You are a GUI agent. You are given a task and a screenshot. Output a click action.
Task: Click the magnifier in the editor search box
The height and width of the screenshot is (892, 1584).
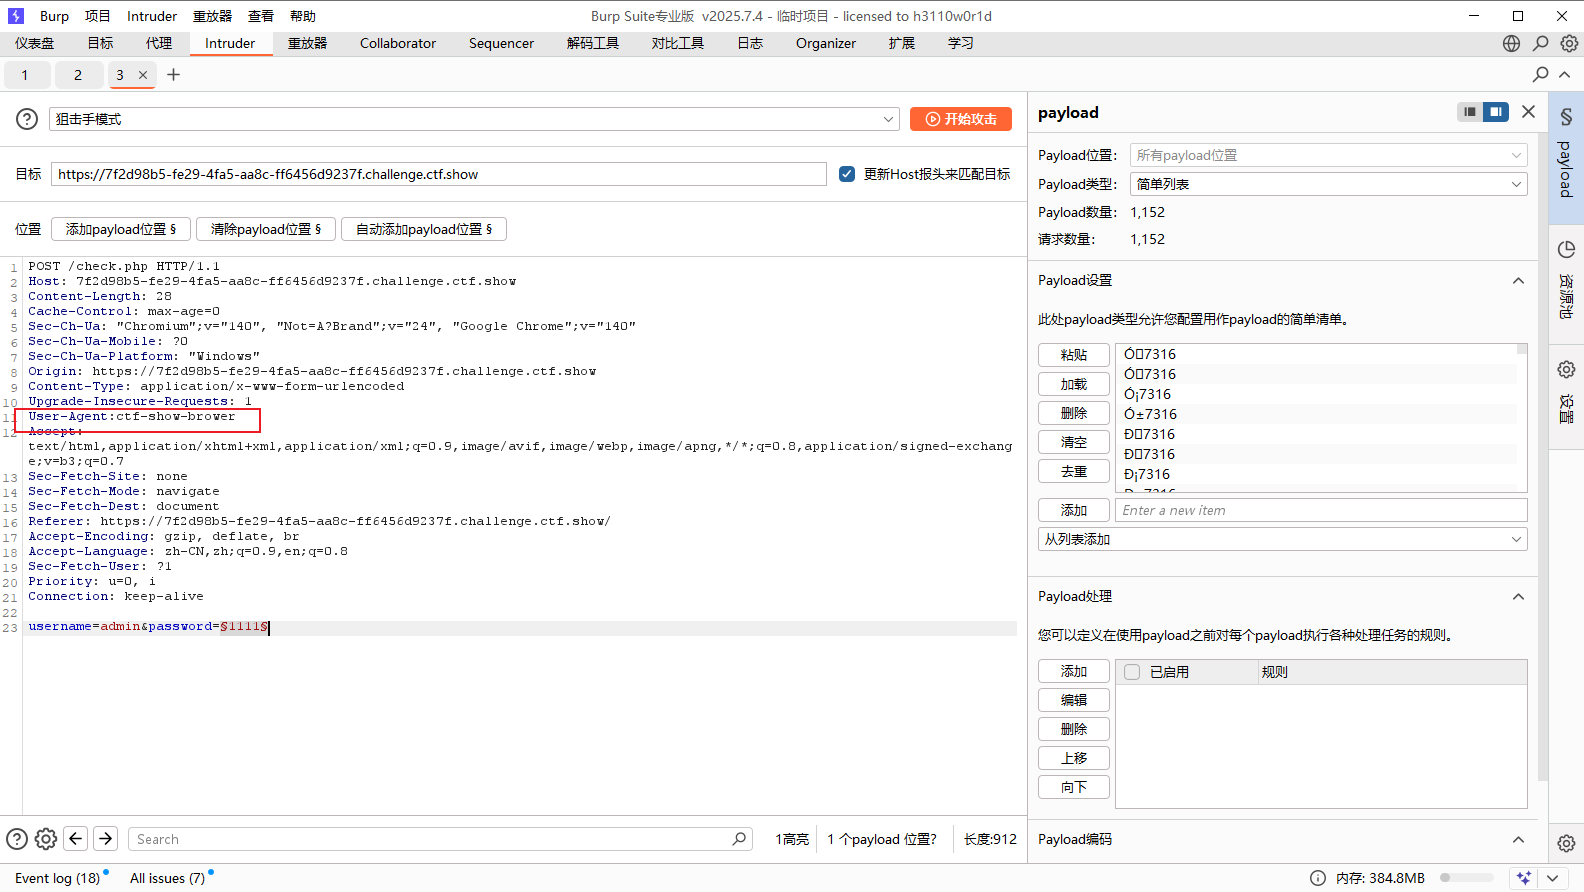coord(739,839)
